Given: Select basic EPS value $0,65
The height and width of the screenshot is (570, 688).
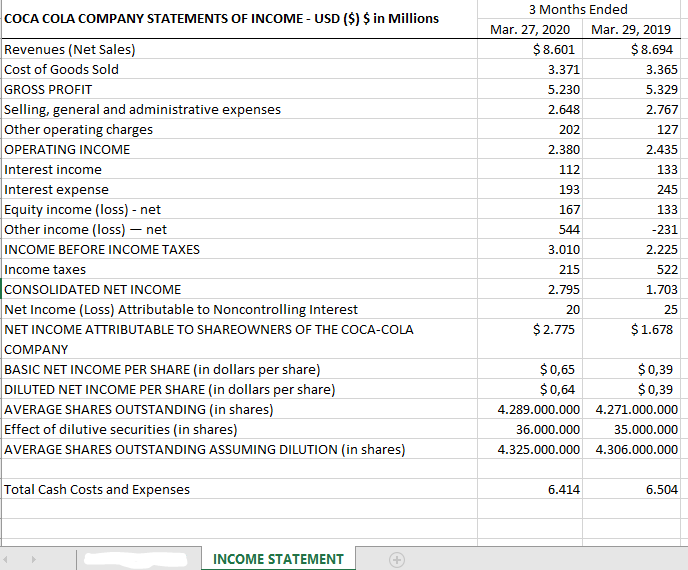Looking at the screenshot, I should pos(557,370).
